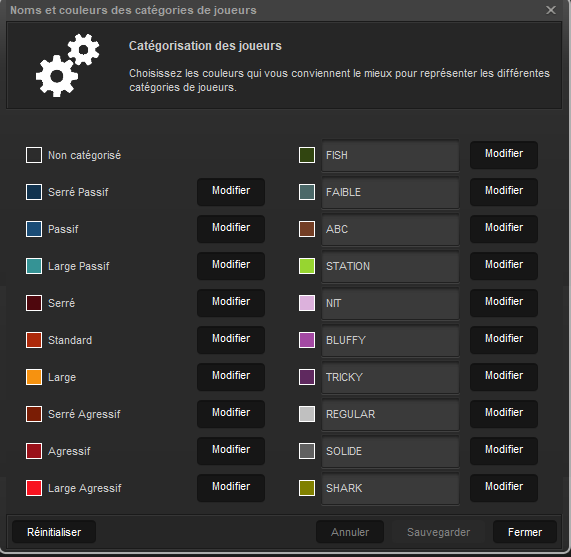This screenshot has height=557, width=571.
Task: Click the Fermer button
Action: [x=525, y=532]
